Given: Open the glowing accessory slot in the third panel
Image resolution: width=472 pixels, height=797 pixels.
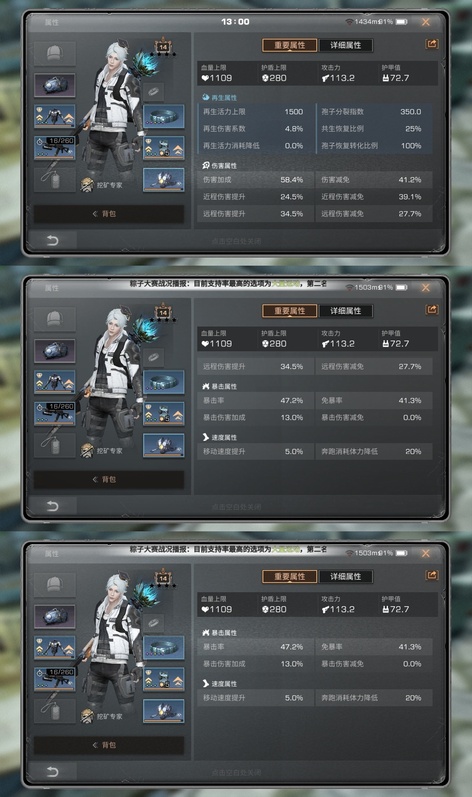Looking at the screenshot, I should (164, 711).
